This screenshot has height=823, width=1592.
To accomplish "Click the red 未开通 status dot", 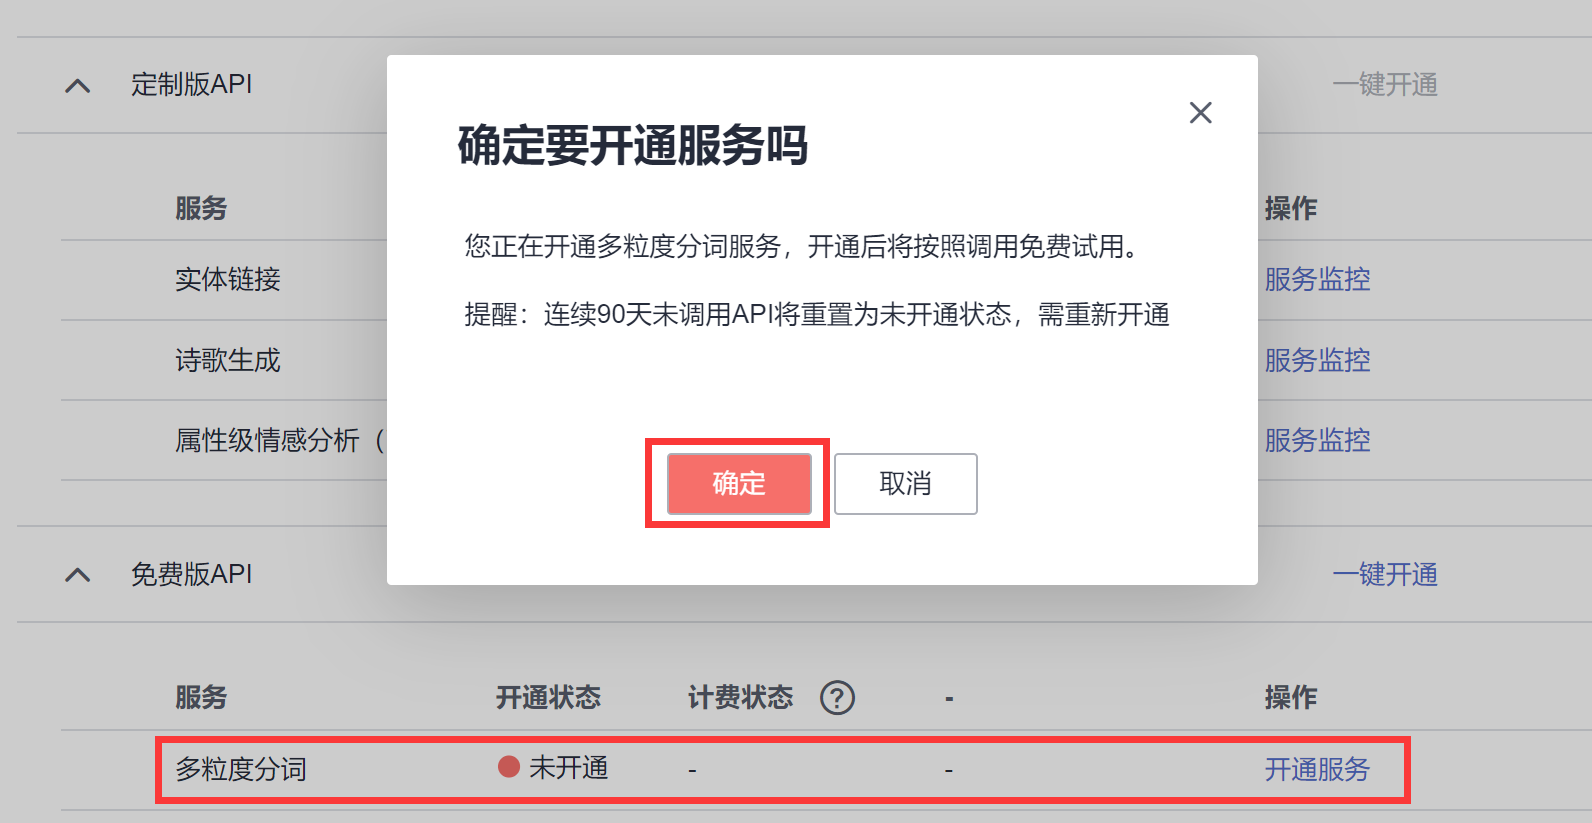I will click(x=509, y=767).
